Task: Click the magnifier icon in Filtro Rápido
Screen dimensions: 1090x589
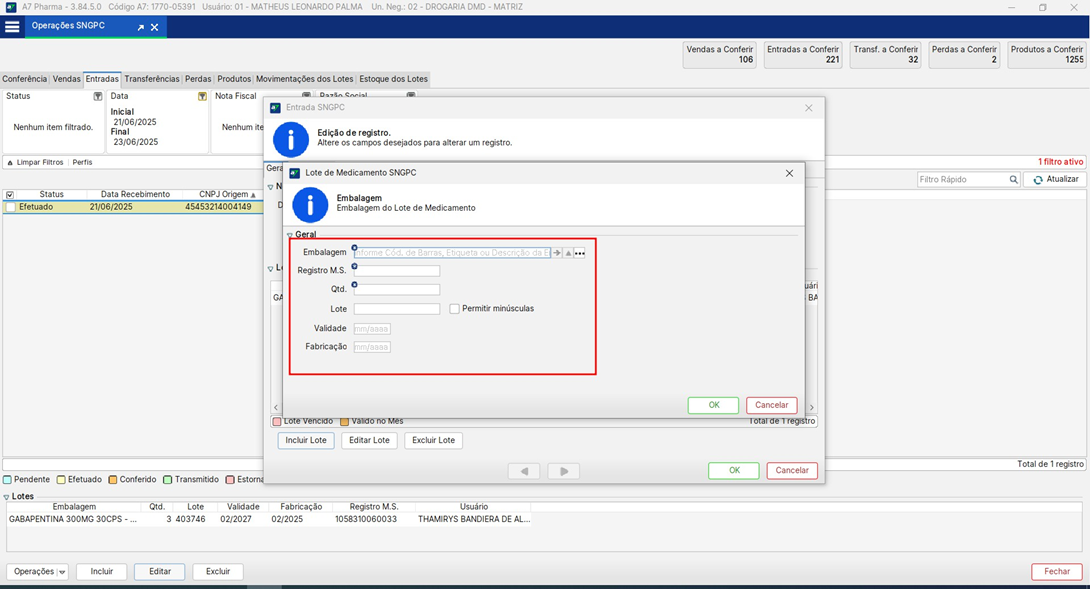Action: pos(1013,180)
